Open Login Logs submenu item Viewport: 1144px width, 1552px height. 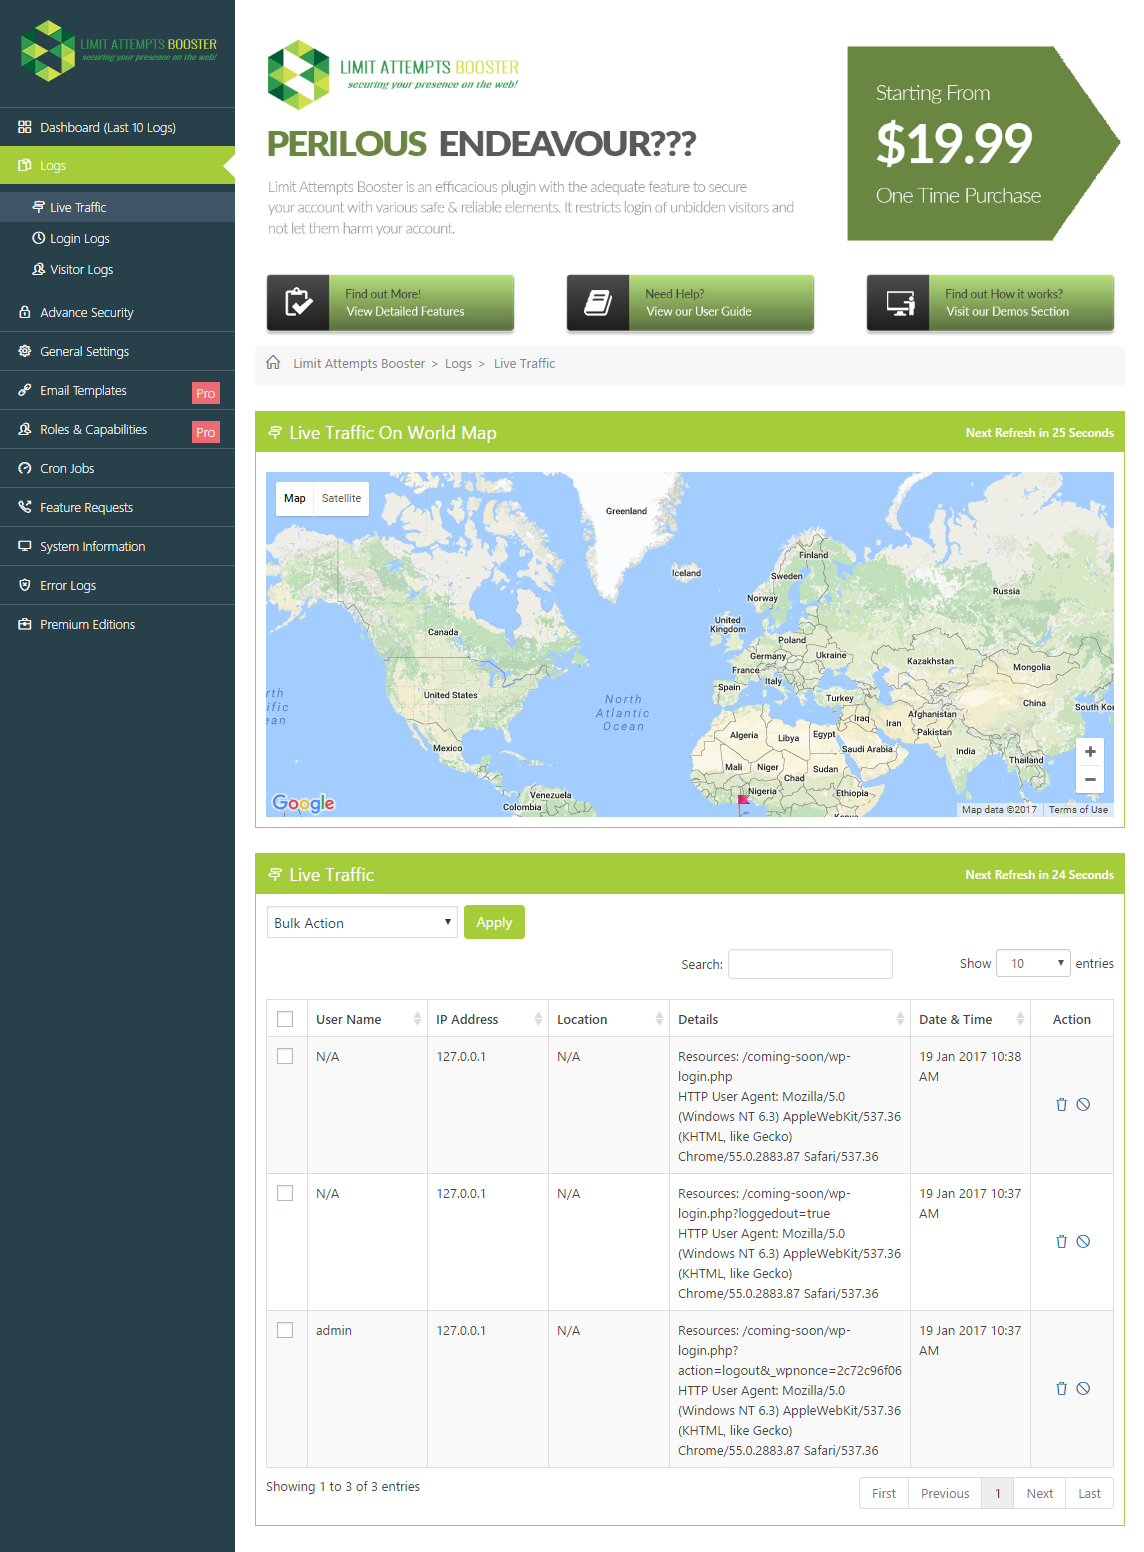point(80,238)
